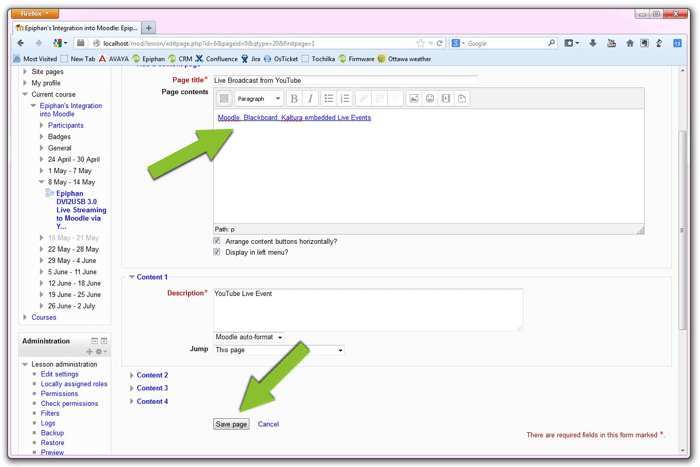Toggle bold formatting in the editor
The image size is (700, 467).
pyautogui.click(x=294, y=99)
